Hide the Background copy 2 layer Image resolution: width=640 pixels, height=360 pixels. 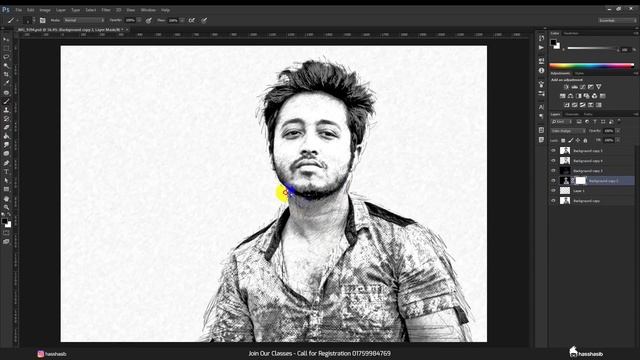tap(553, 180)
